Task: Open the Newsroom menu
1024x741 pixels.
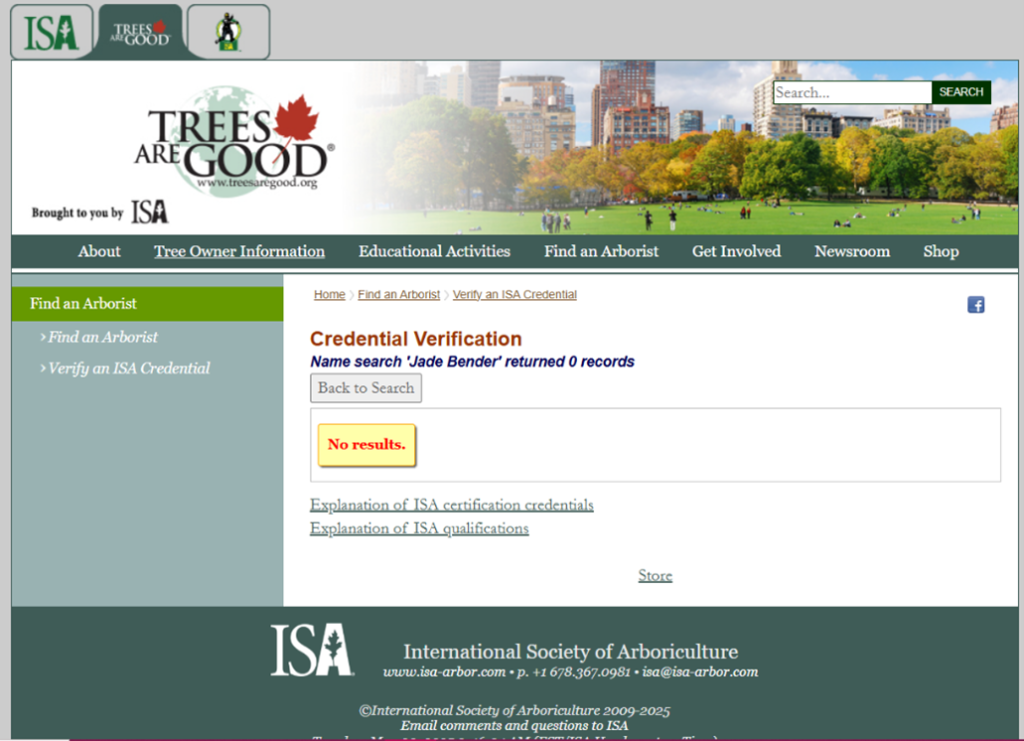Action: click(852, 251)
